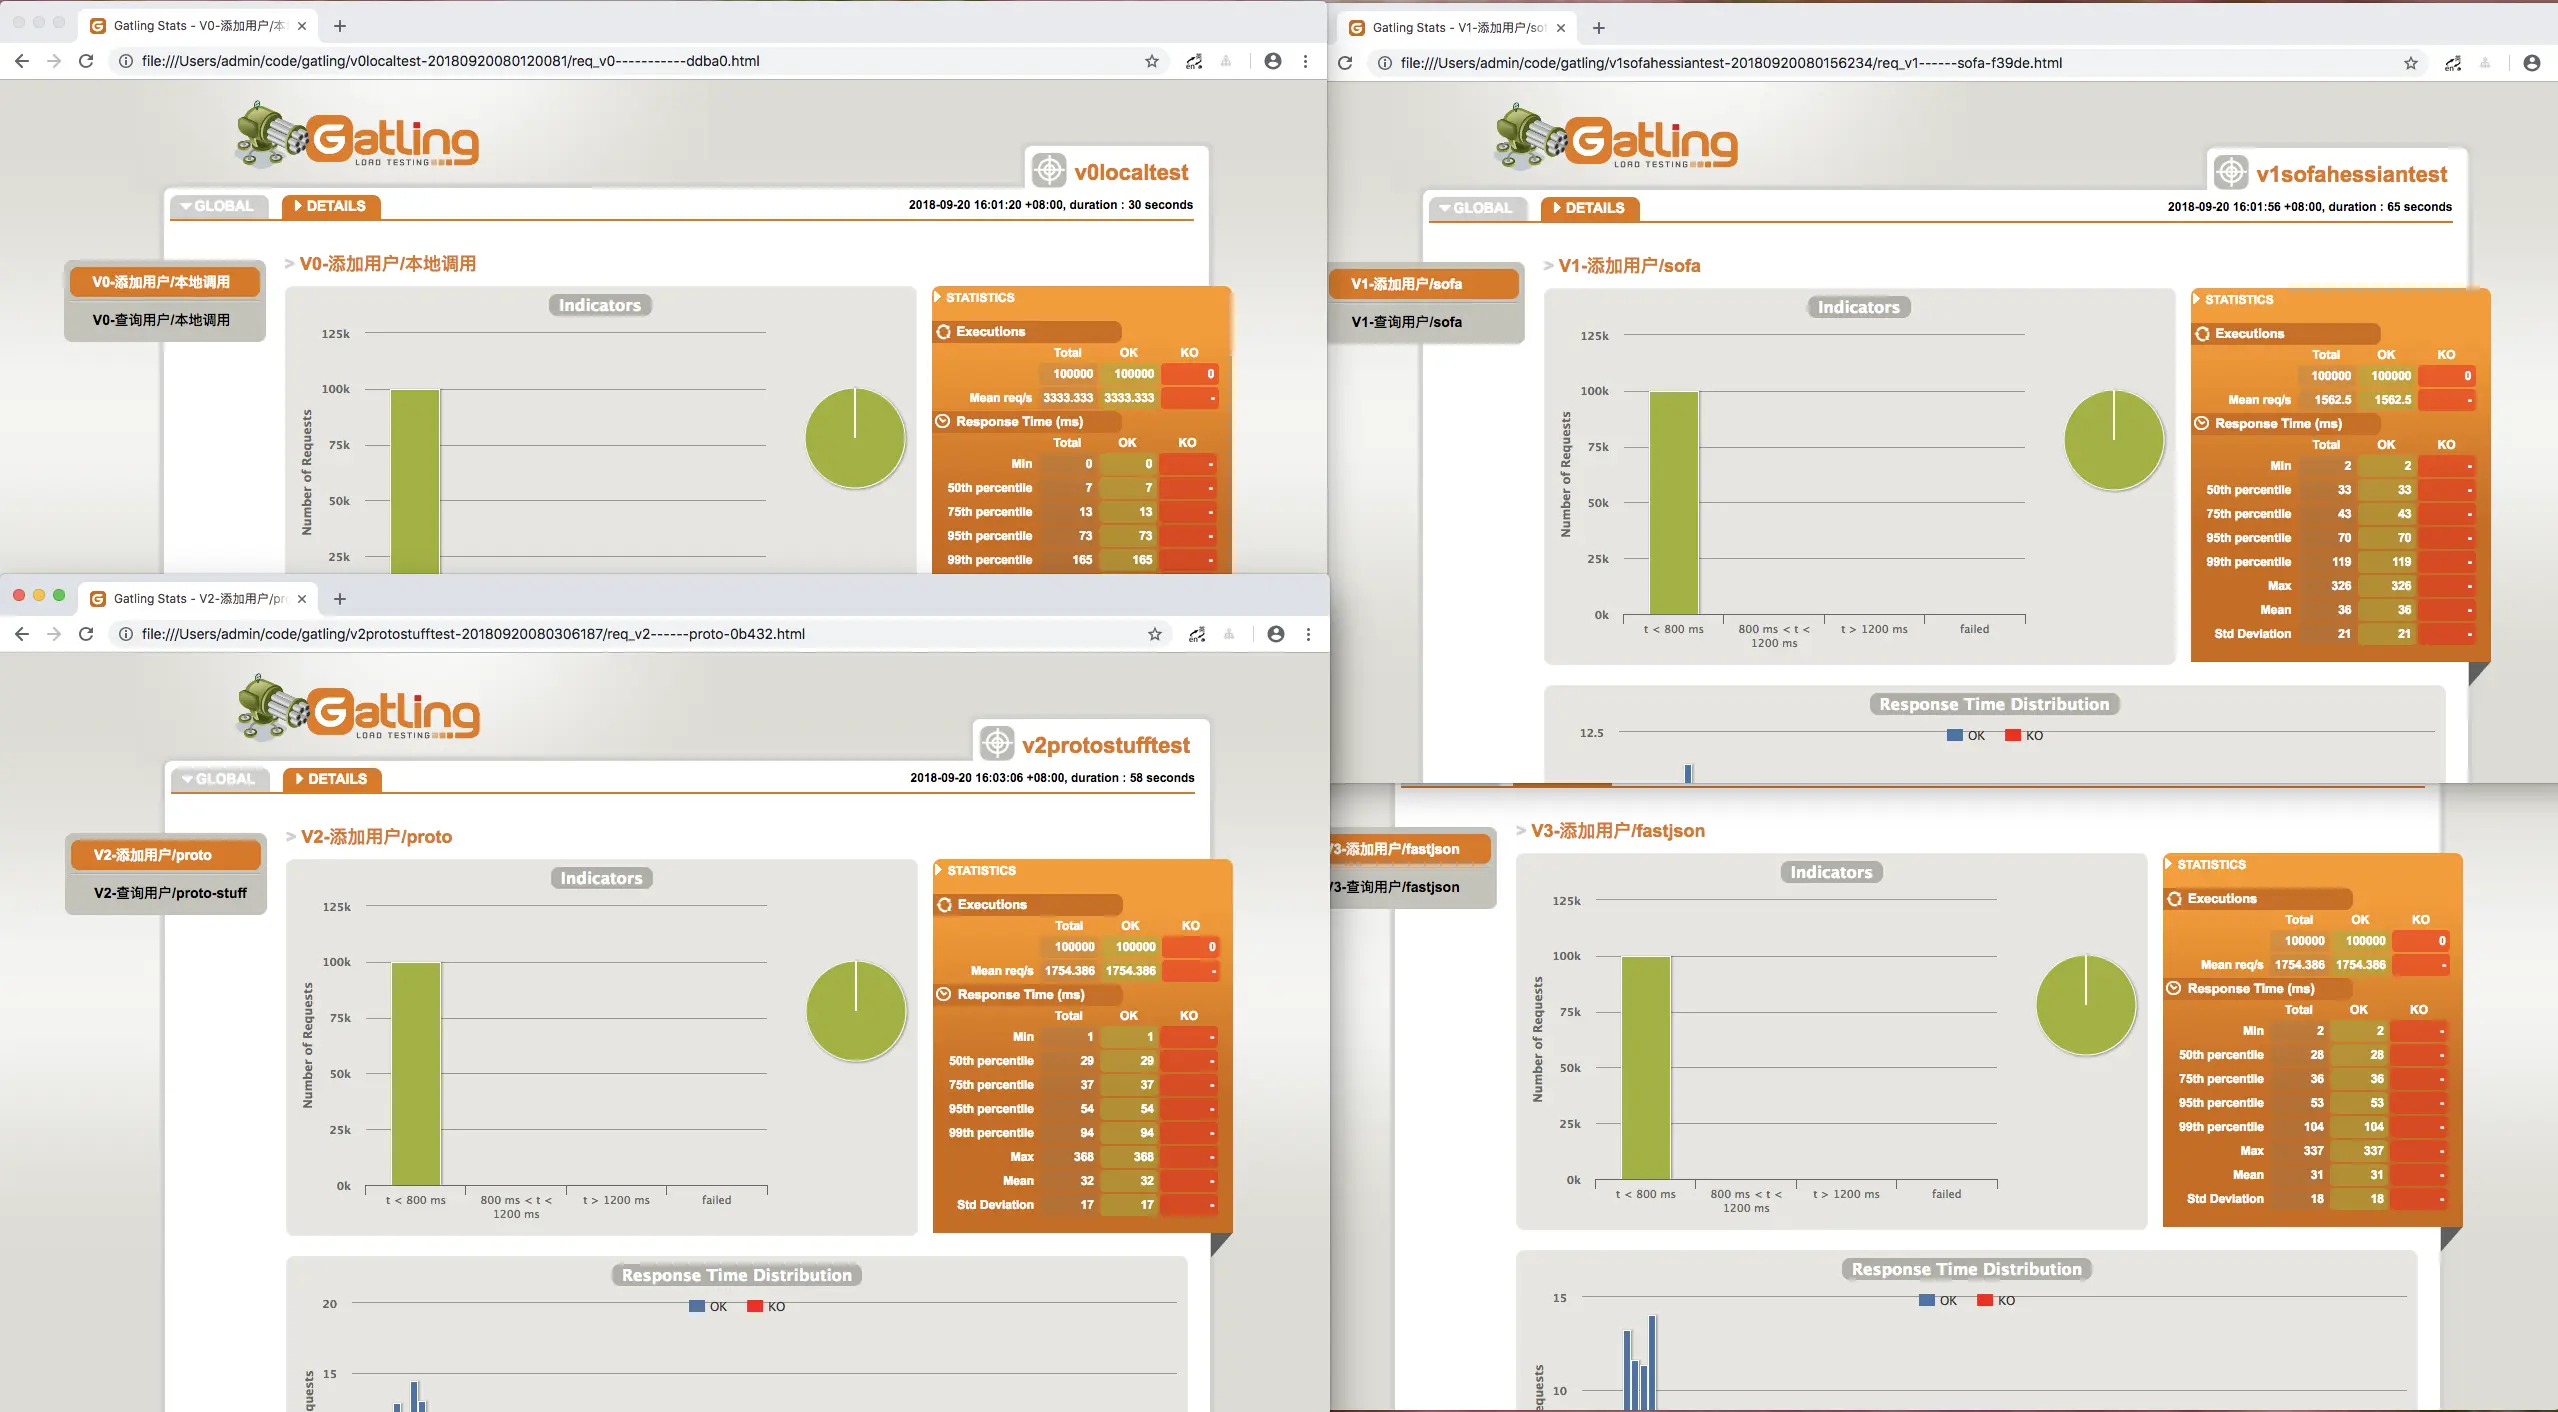The image size is (2558, 1412).
Task: Click back arrow in V2 browser window
Action: (x=22, y=634)
